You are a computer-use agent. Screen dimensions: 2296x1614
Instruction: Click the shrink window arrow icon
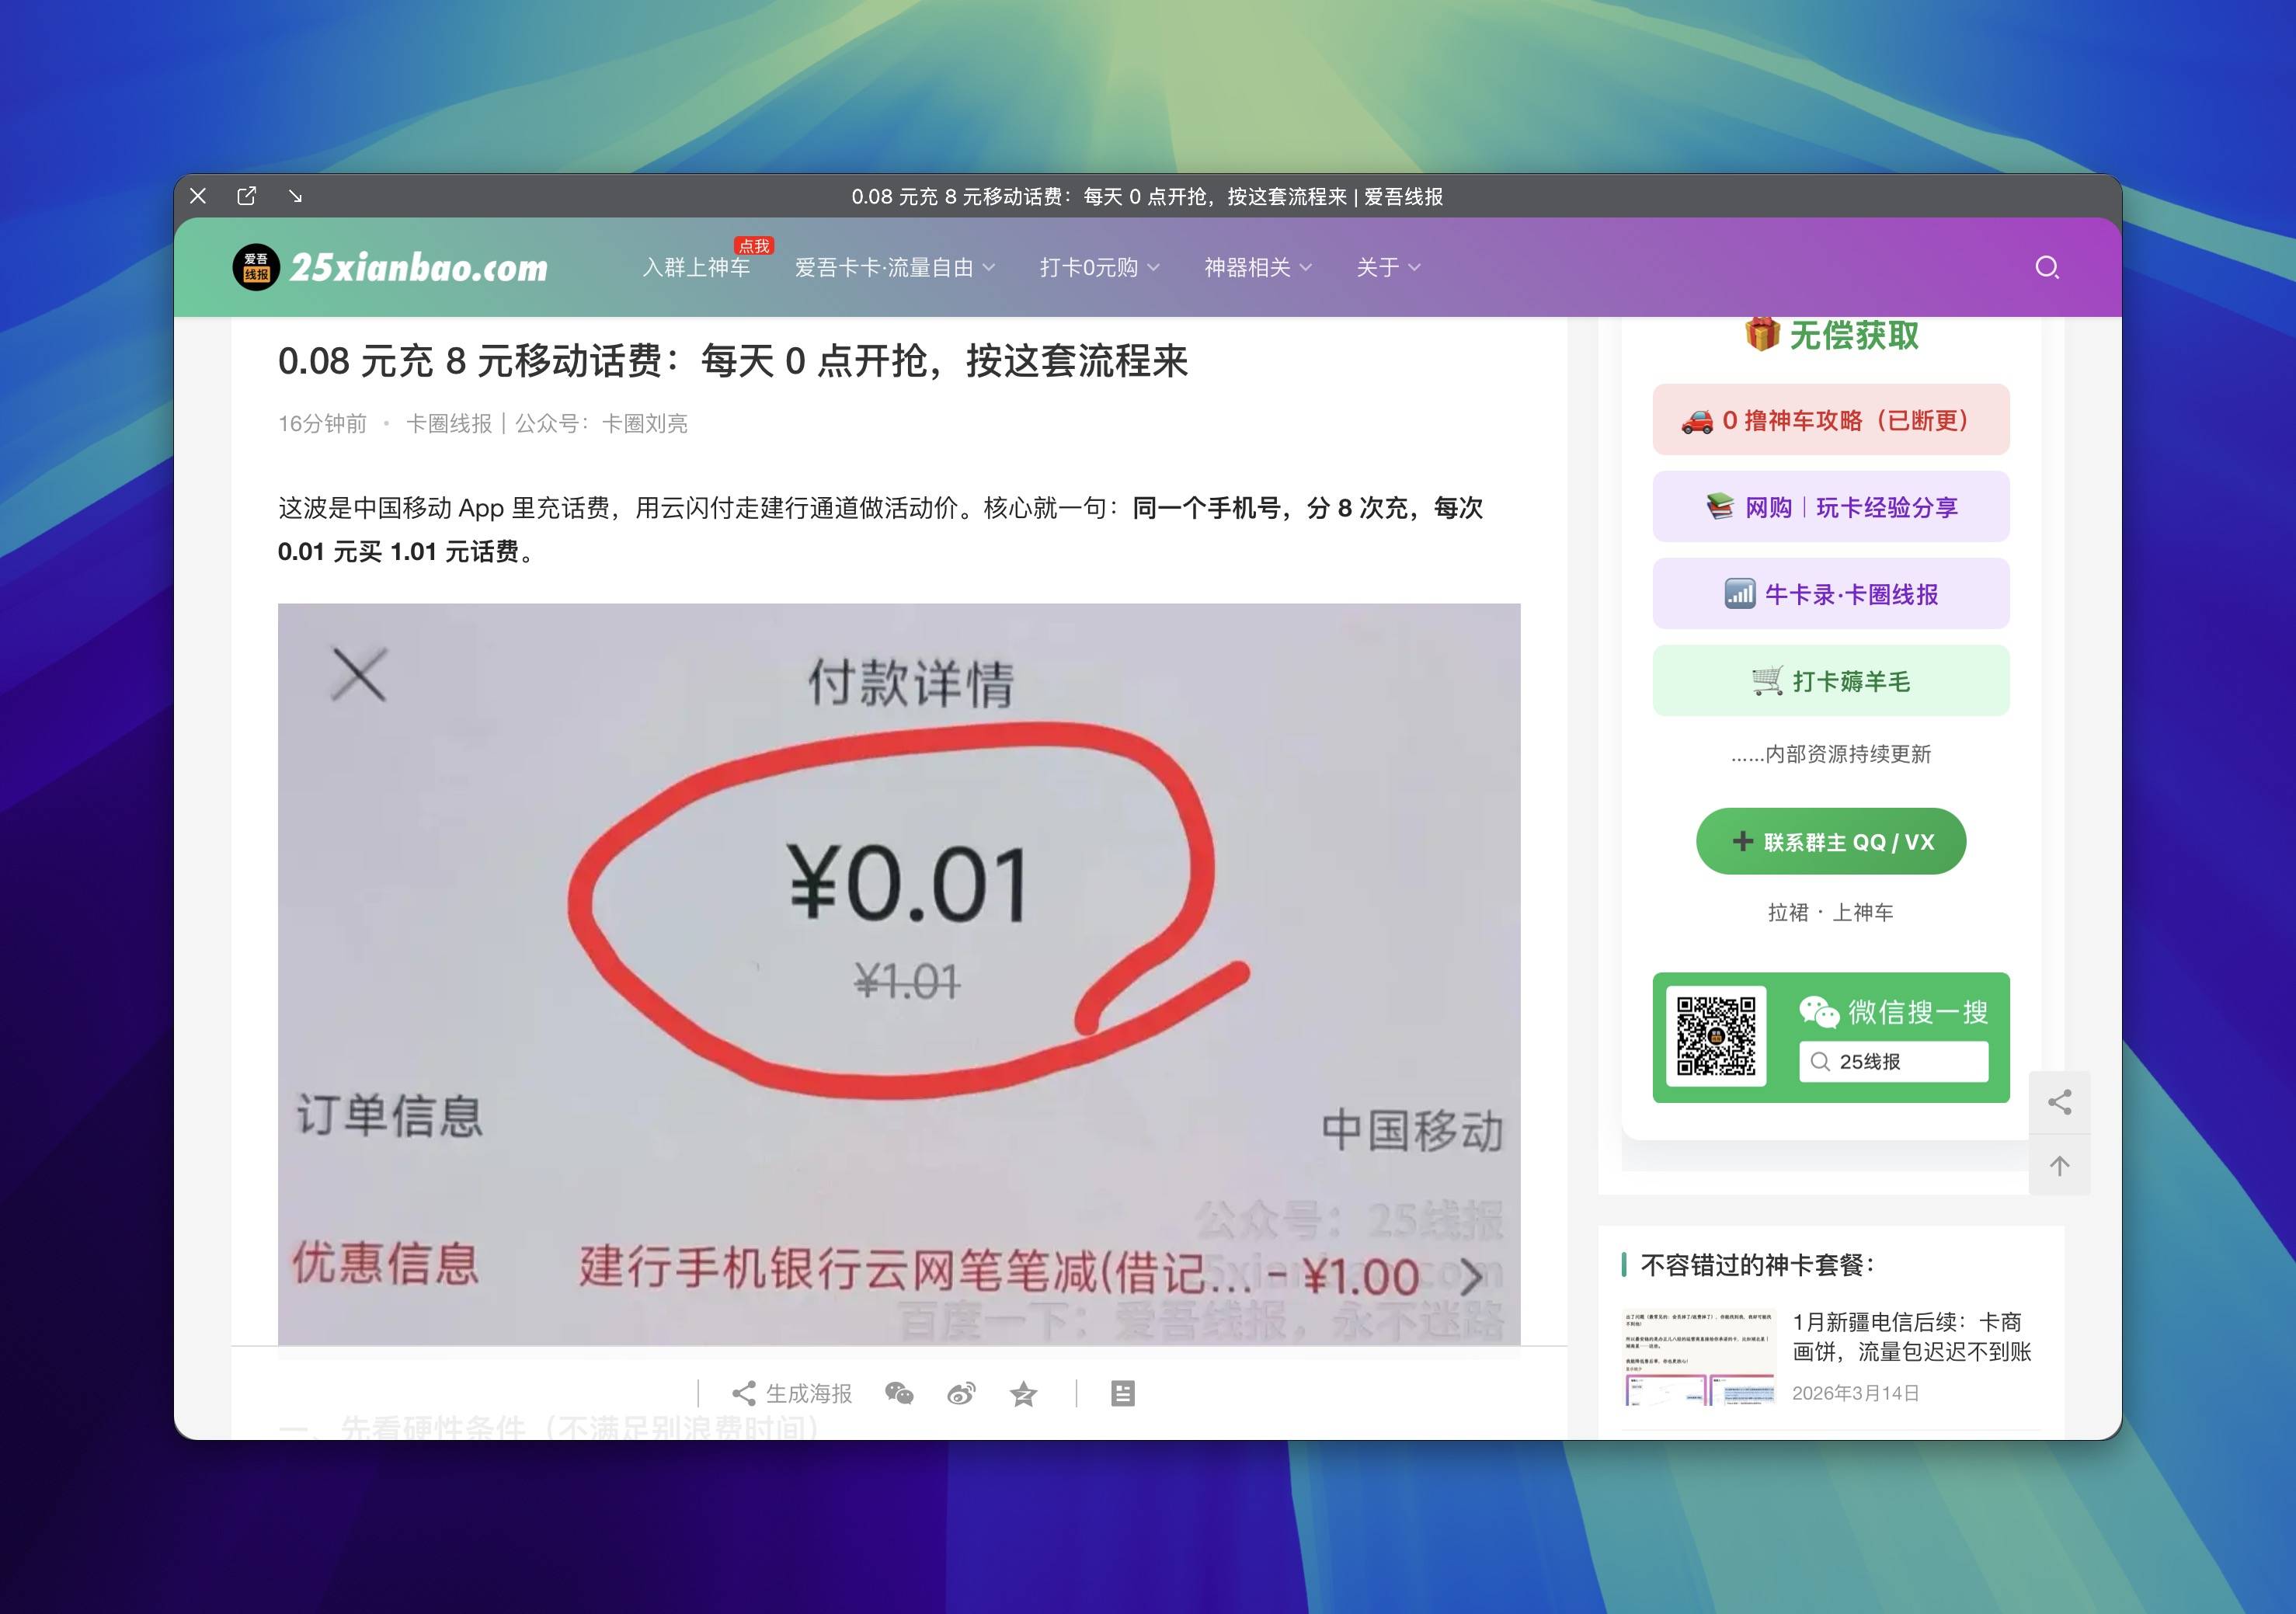(x=295, y=196)
